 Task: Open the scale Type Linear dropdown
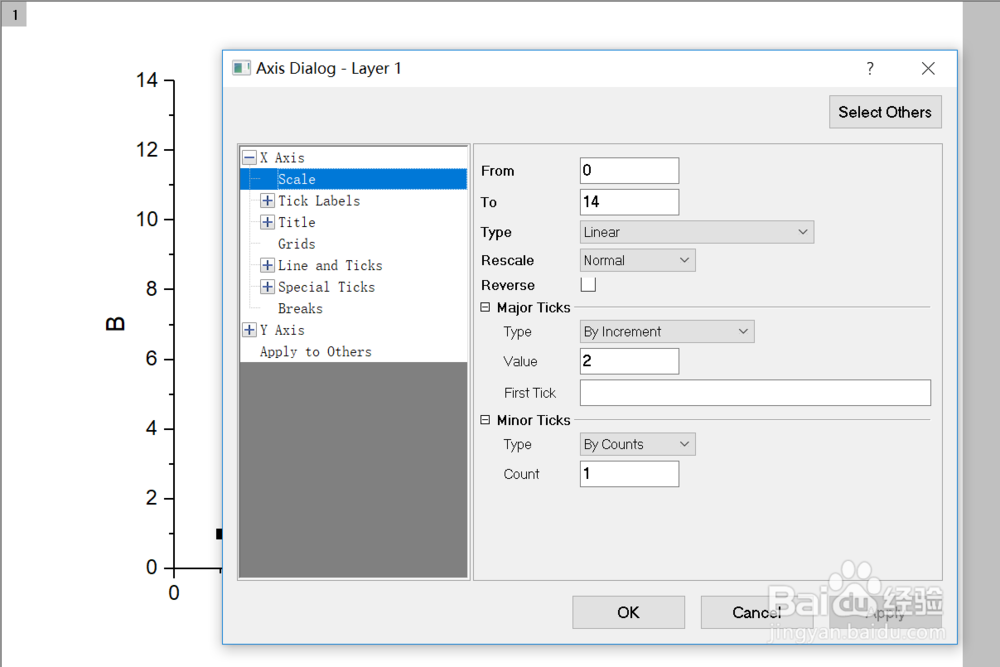coord(696,232)
